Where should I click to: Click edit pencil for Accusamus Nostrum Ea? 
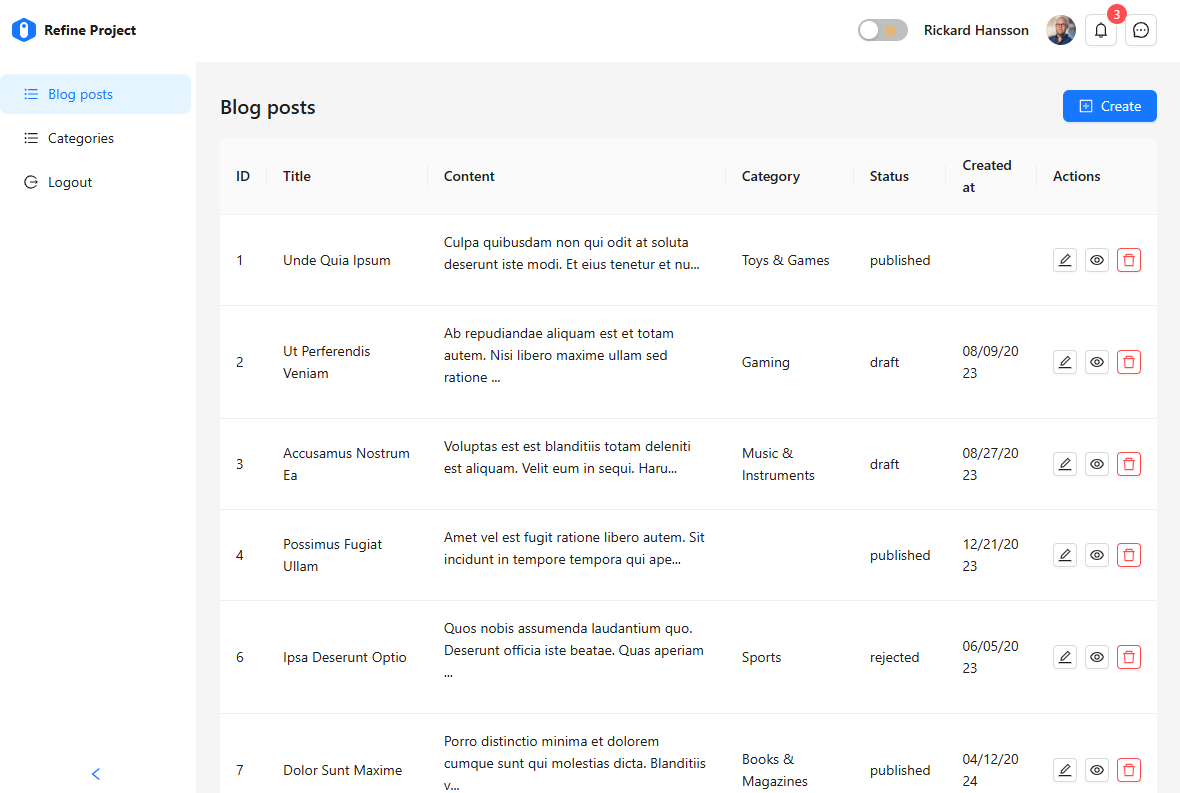pos(1065,464)
